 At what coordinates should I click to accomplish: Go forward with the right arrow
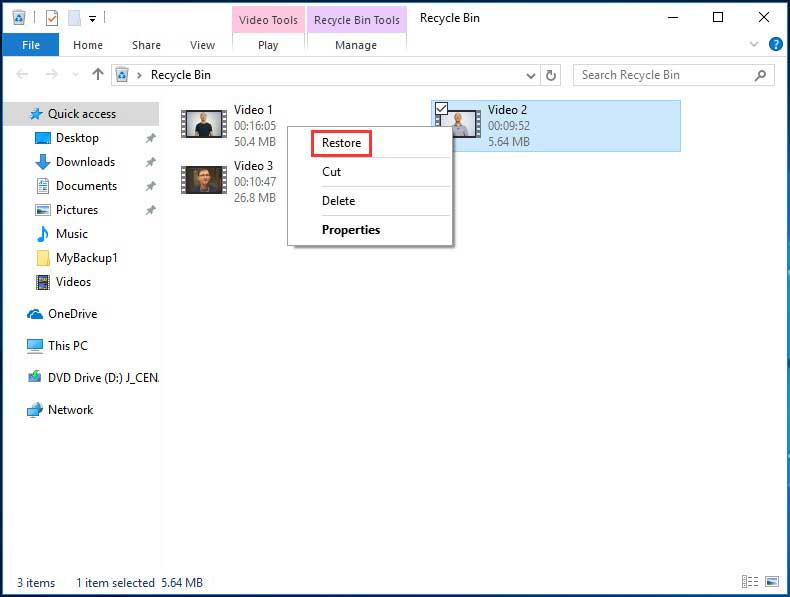51,75
